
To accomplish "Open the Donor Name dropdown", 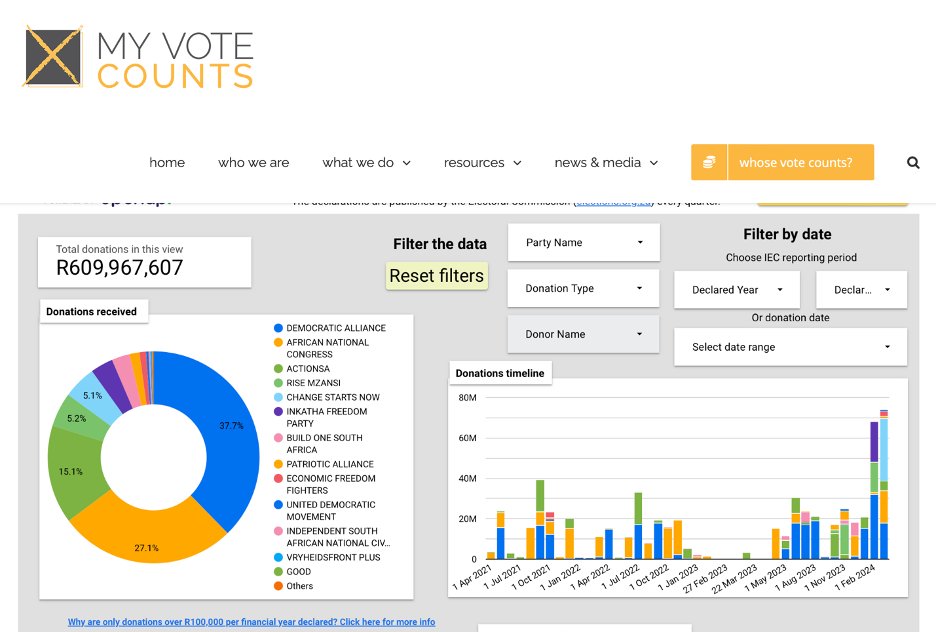I will [x=584, y=334].
